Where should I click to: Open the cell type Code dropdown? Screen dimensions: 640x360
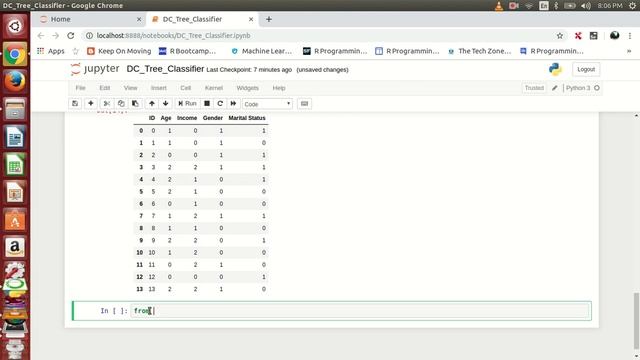coord(267,104)
